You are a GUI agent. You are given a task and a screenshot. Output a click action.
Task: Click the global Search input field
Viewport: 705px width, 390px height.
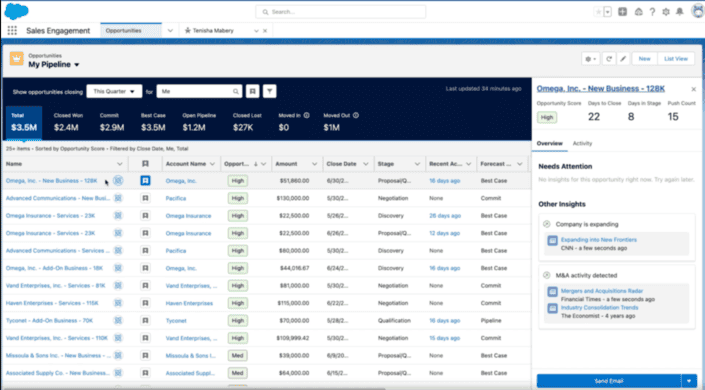341,12
